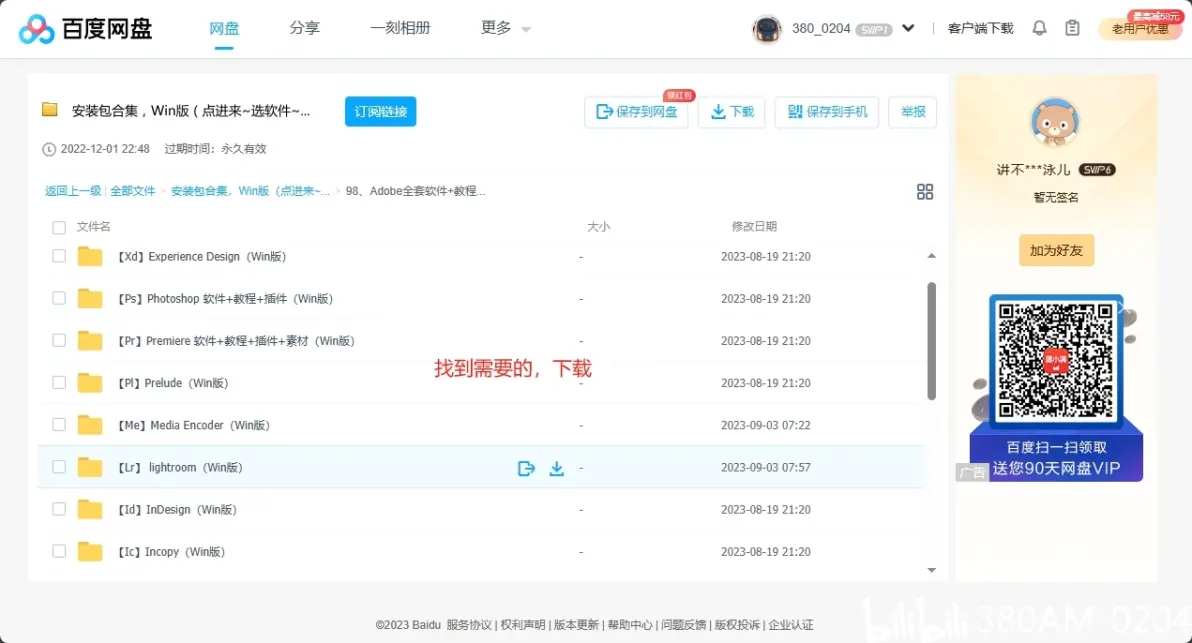Click the Pl Prelude folder icon
The image size is (1192, 643).
pyautogui.click(x=90, y=383)
